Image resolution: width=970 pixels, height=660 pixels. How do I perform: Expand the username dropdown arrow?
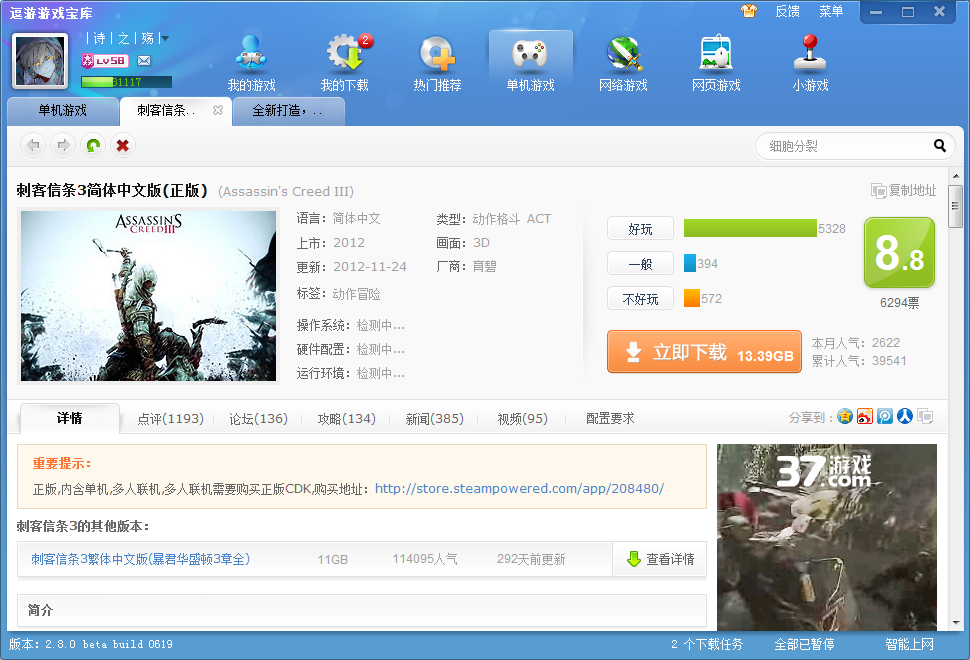click(x=165, y=38)
